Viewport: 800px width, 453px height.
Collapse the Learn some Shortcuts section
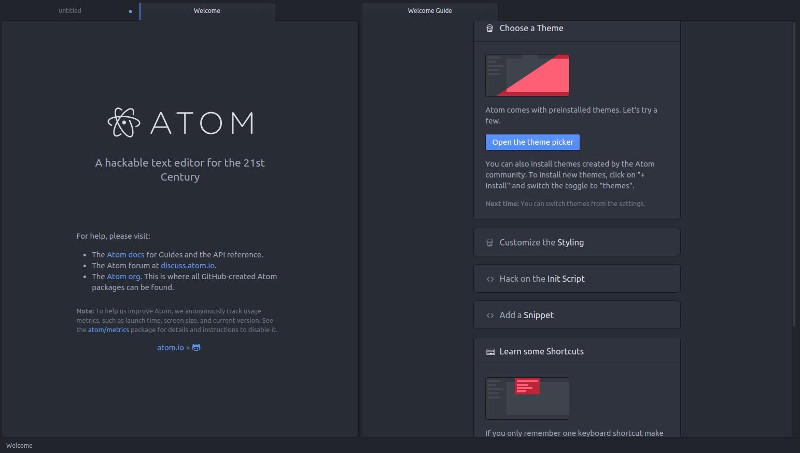[x=577, y=351]
